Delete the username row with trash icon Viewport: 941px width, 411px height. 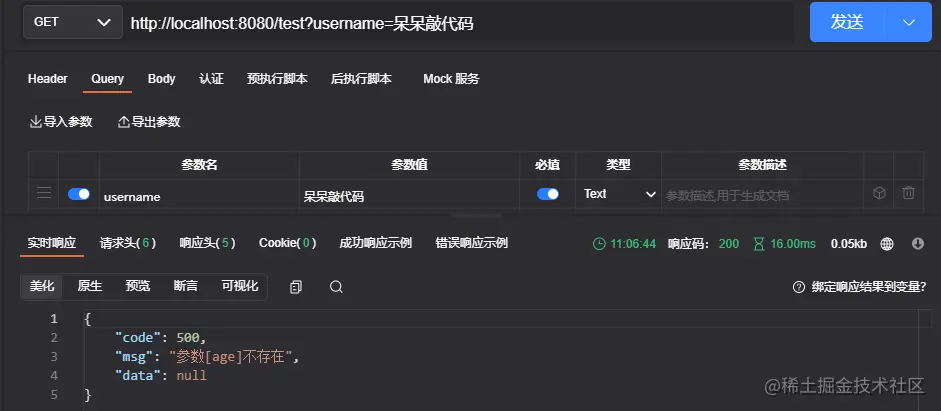coord(909,193)
